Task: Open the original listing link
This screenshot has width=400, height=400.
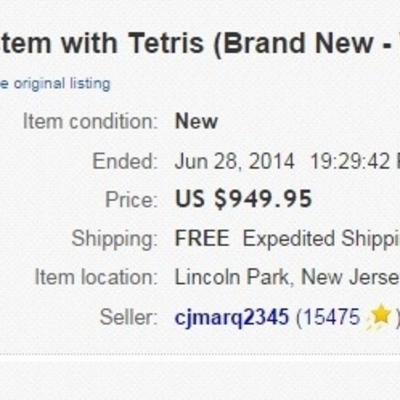Action: [x=55, y=84]
